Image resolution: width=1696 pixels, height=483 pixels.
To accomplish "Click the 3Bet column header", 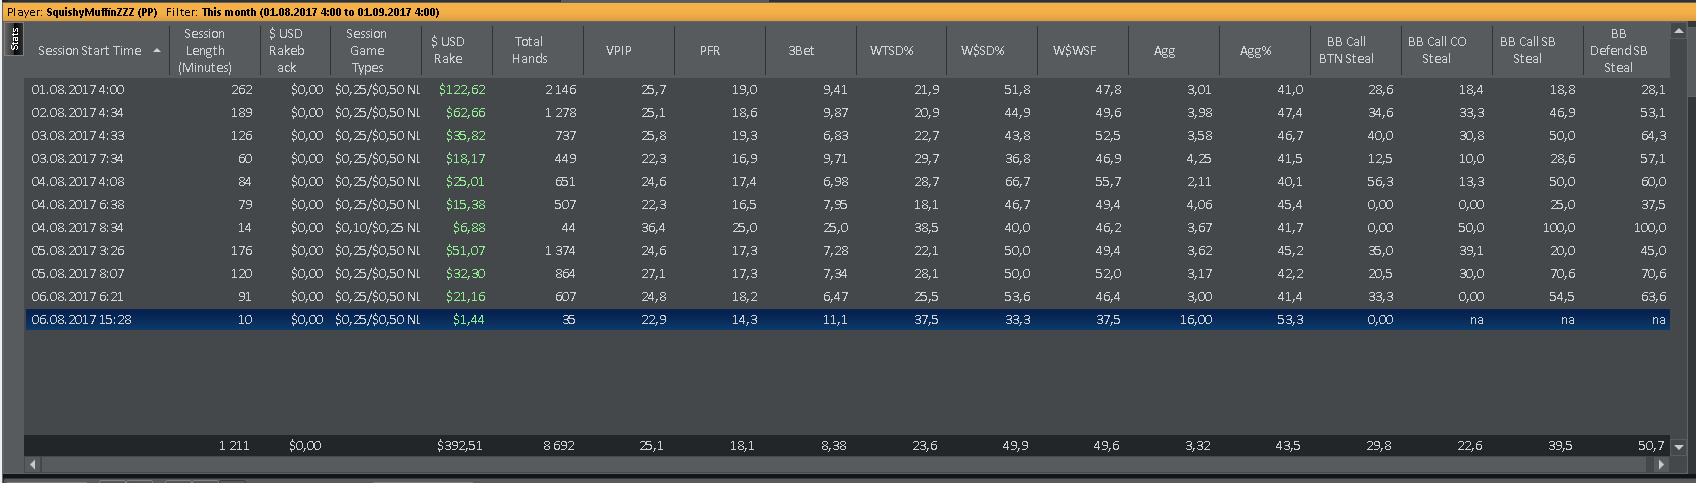I will click(x=801, y=50).
